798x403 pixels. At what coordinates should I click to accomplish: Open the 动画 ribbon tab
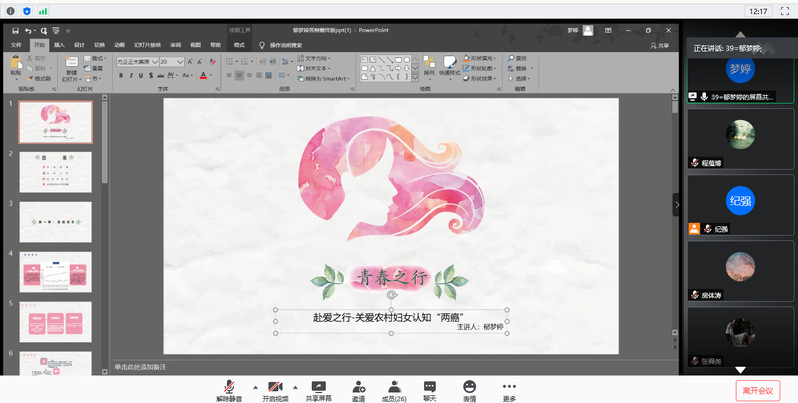[119, 45]
